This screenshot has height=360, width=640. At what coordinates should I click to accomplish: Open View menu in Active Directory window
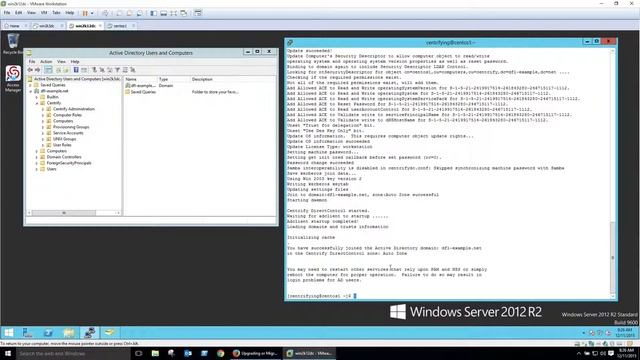tap(61, 62)
